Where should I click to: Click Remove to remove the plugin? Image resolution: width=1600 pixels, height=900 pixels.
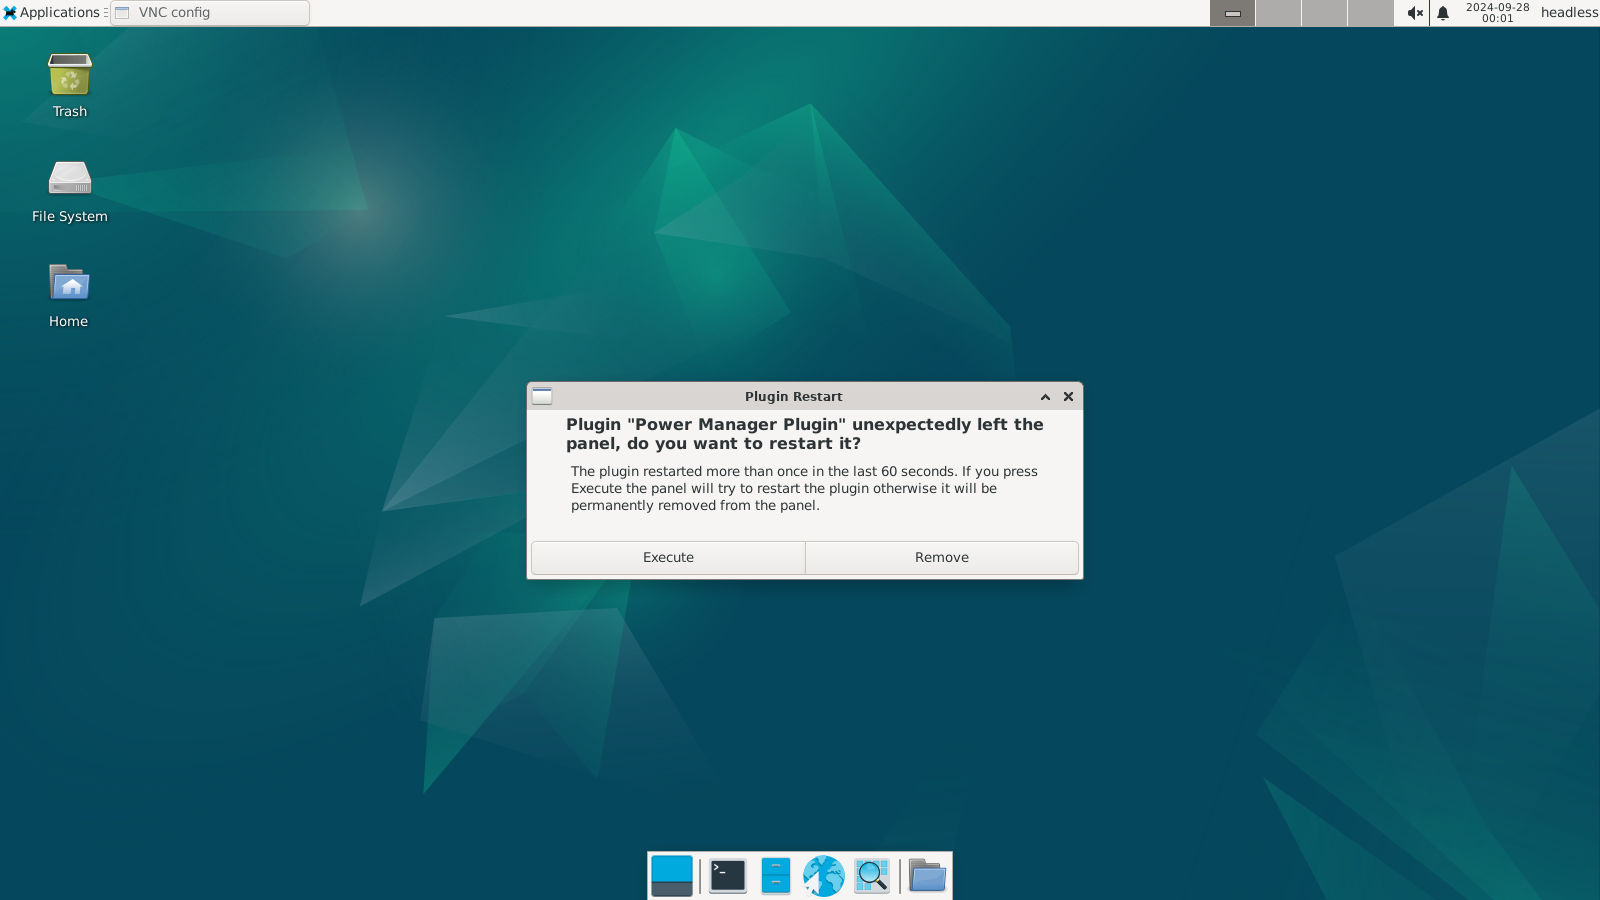[942, 558]
